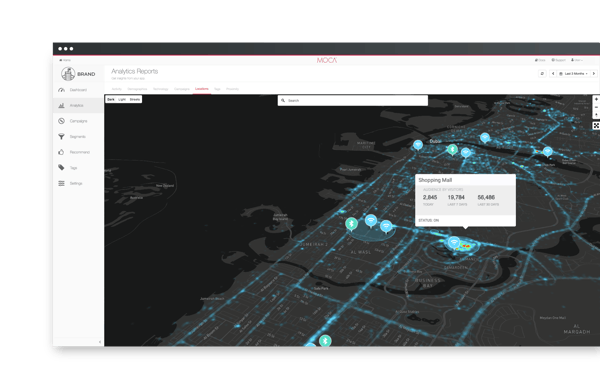Switch to the Campaigns report tab

182,89
